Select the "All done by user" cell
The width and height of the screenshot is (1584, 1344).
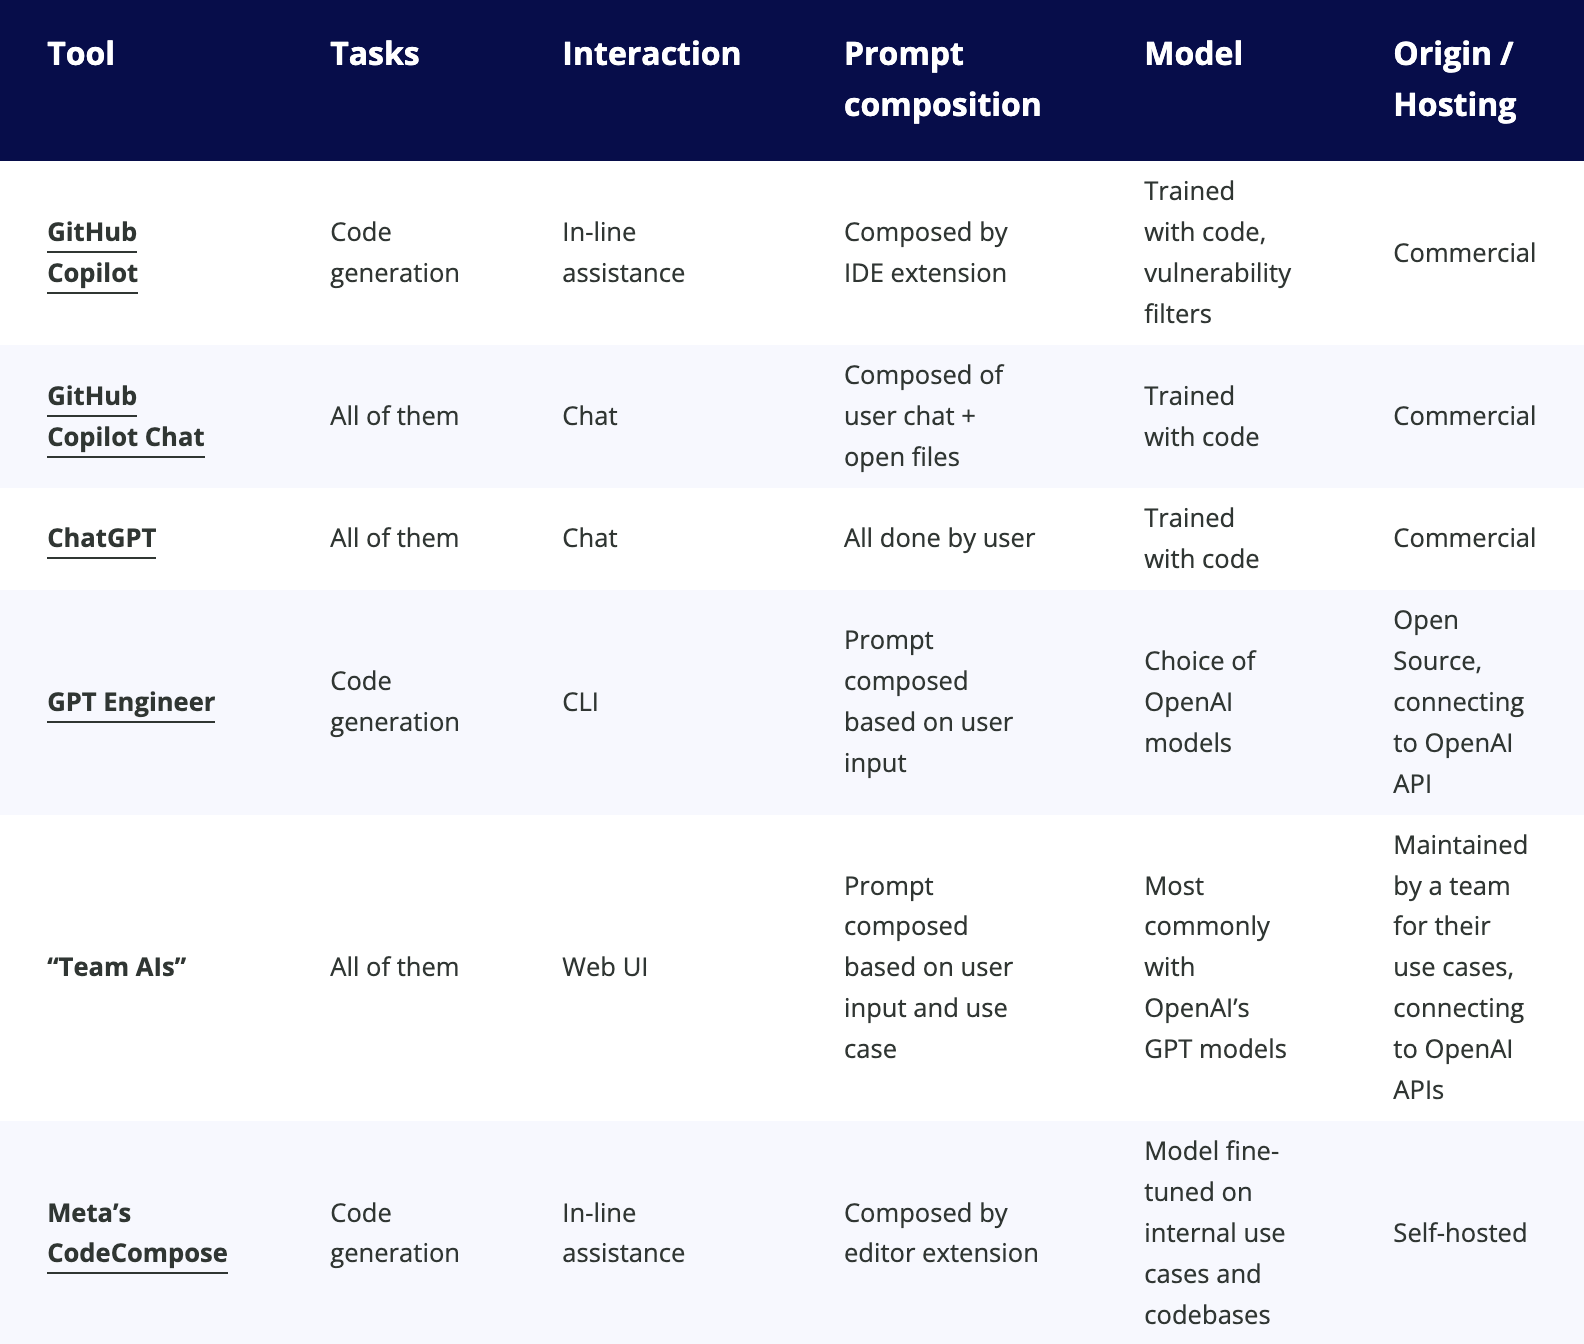(x=938, y=538)
